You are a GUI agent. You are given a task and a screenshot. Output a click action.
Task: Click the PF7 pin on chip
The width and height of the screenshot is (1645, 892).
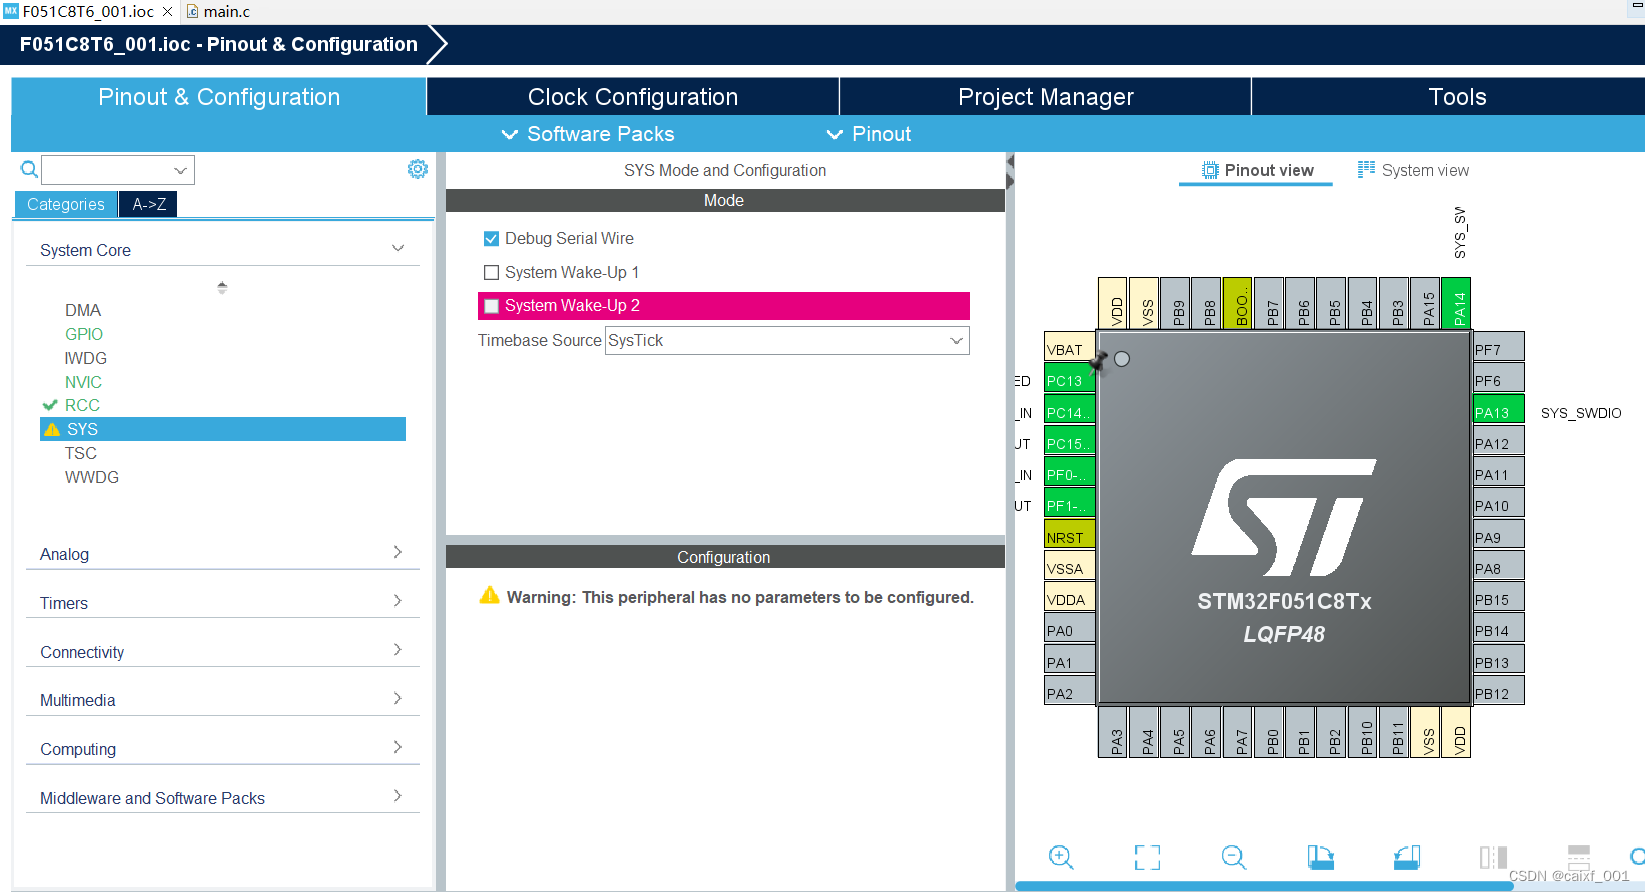pyautogui.click(x=1499, y=349)
